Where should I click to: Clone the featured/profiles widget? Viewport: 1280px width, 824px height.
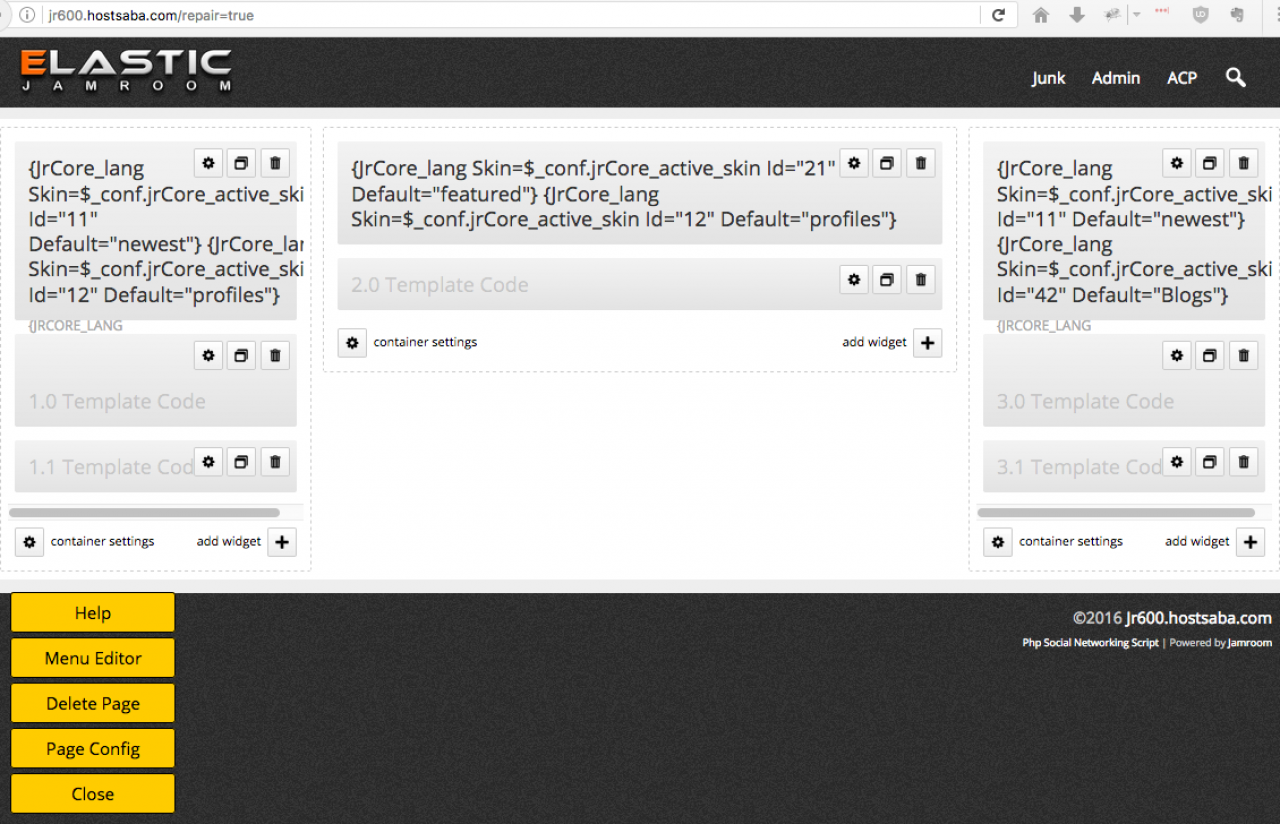pos(887,163)
